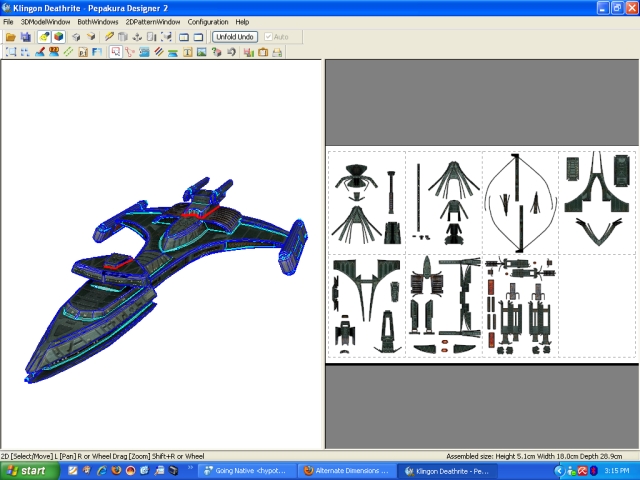
Task: Click the orange box icon
Action: 263,52
